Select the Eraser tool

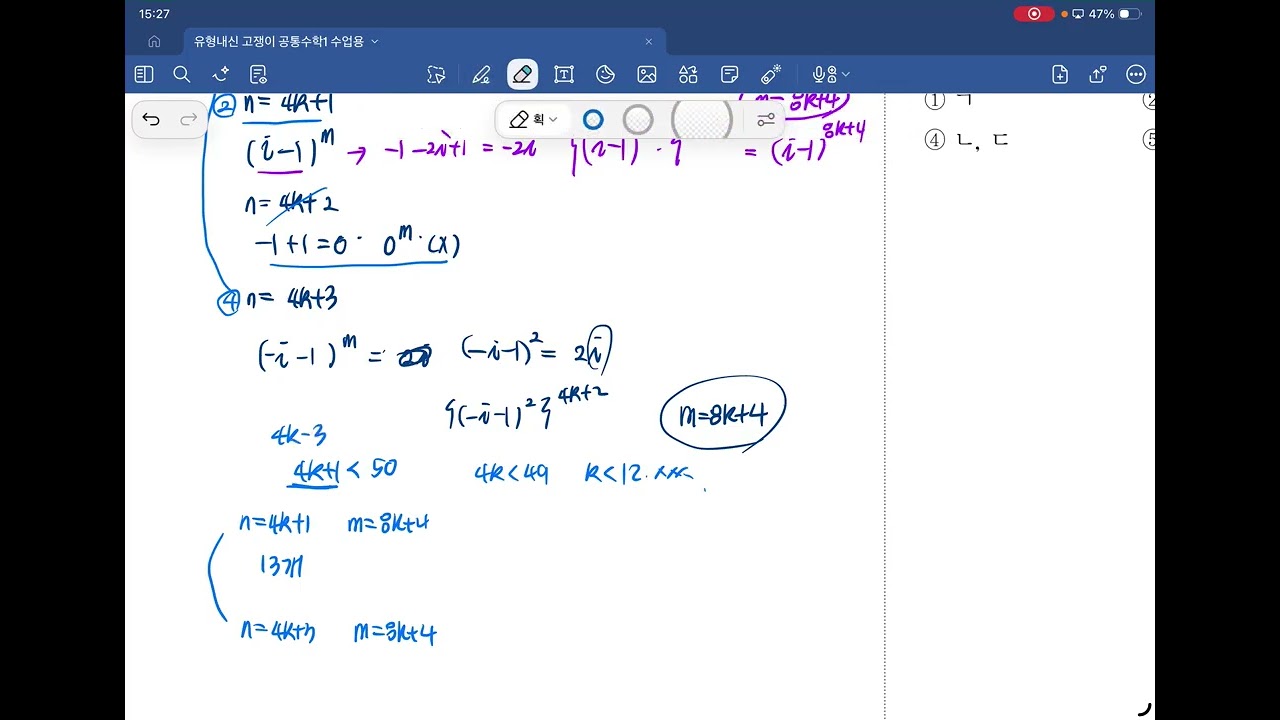(522, 74)
